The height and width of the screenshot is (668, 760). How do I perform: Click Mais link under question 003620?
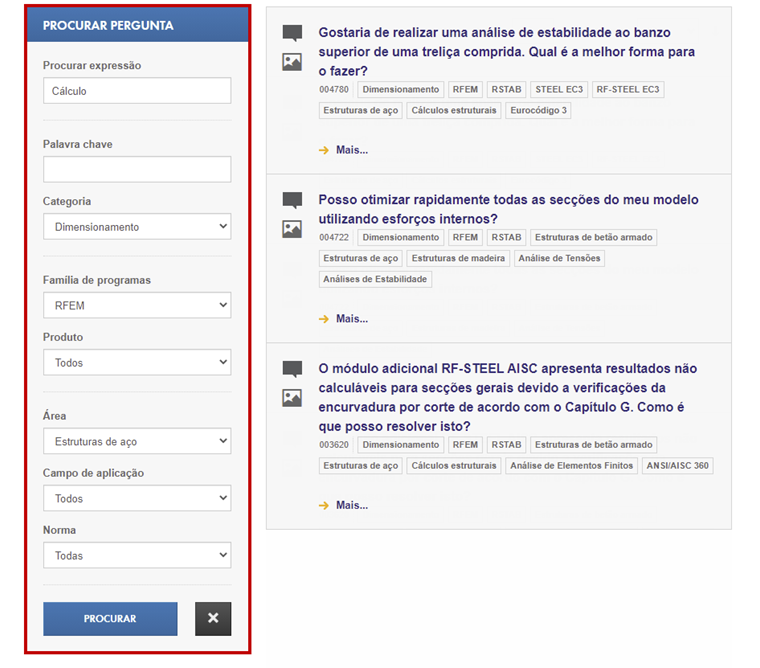click(x=352, y=505)
